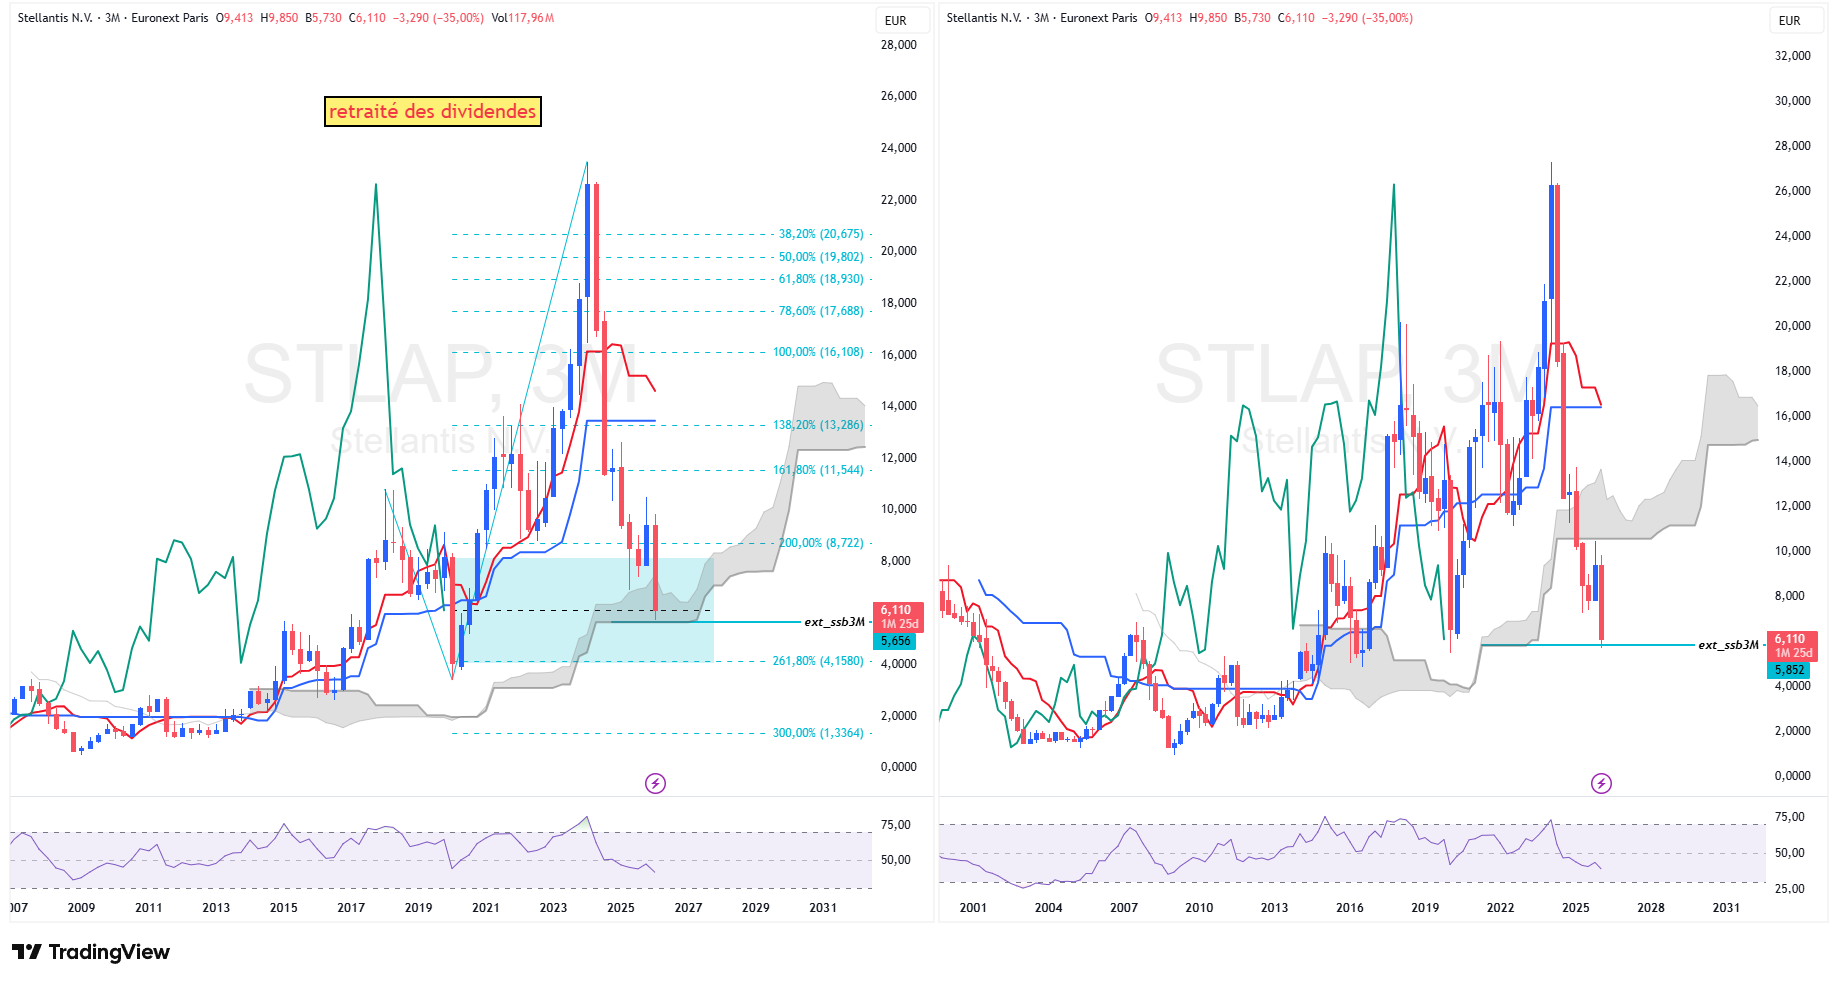This screenshot has height=982, width=1838.
Task: Click 2022 on the time axis
Action: [1500, 908]
